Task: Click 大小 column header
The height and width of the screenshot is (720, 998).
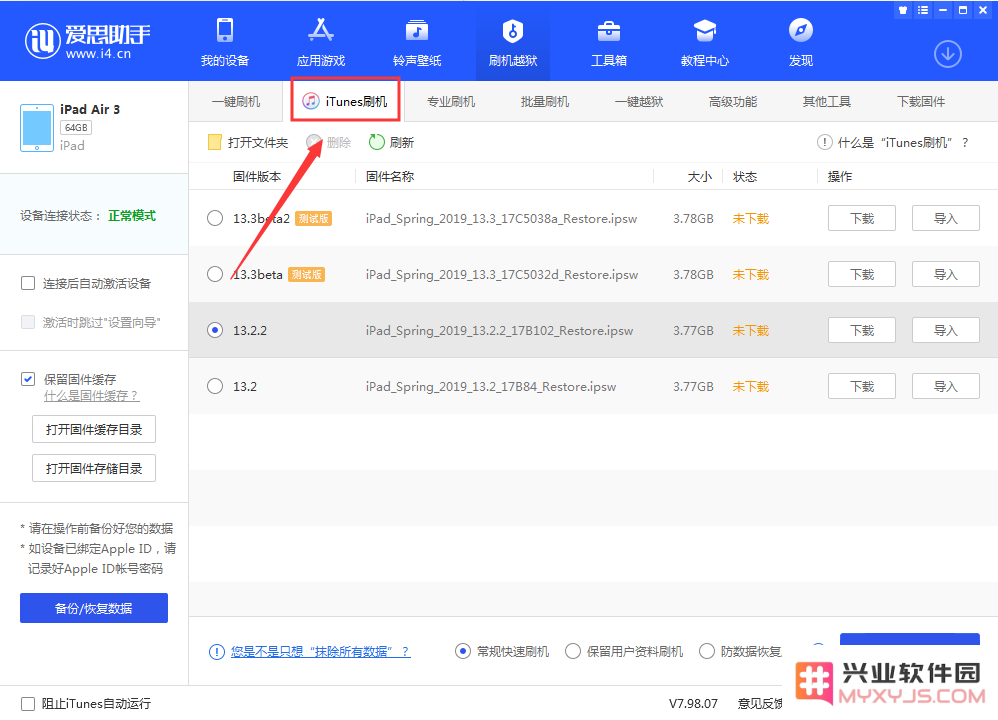Action: click(x=700, y=177)
